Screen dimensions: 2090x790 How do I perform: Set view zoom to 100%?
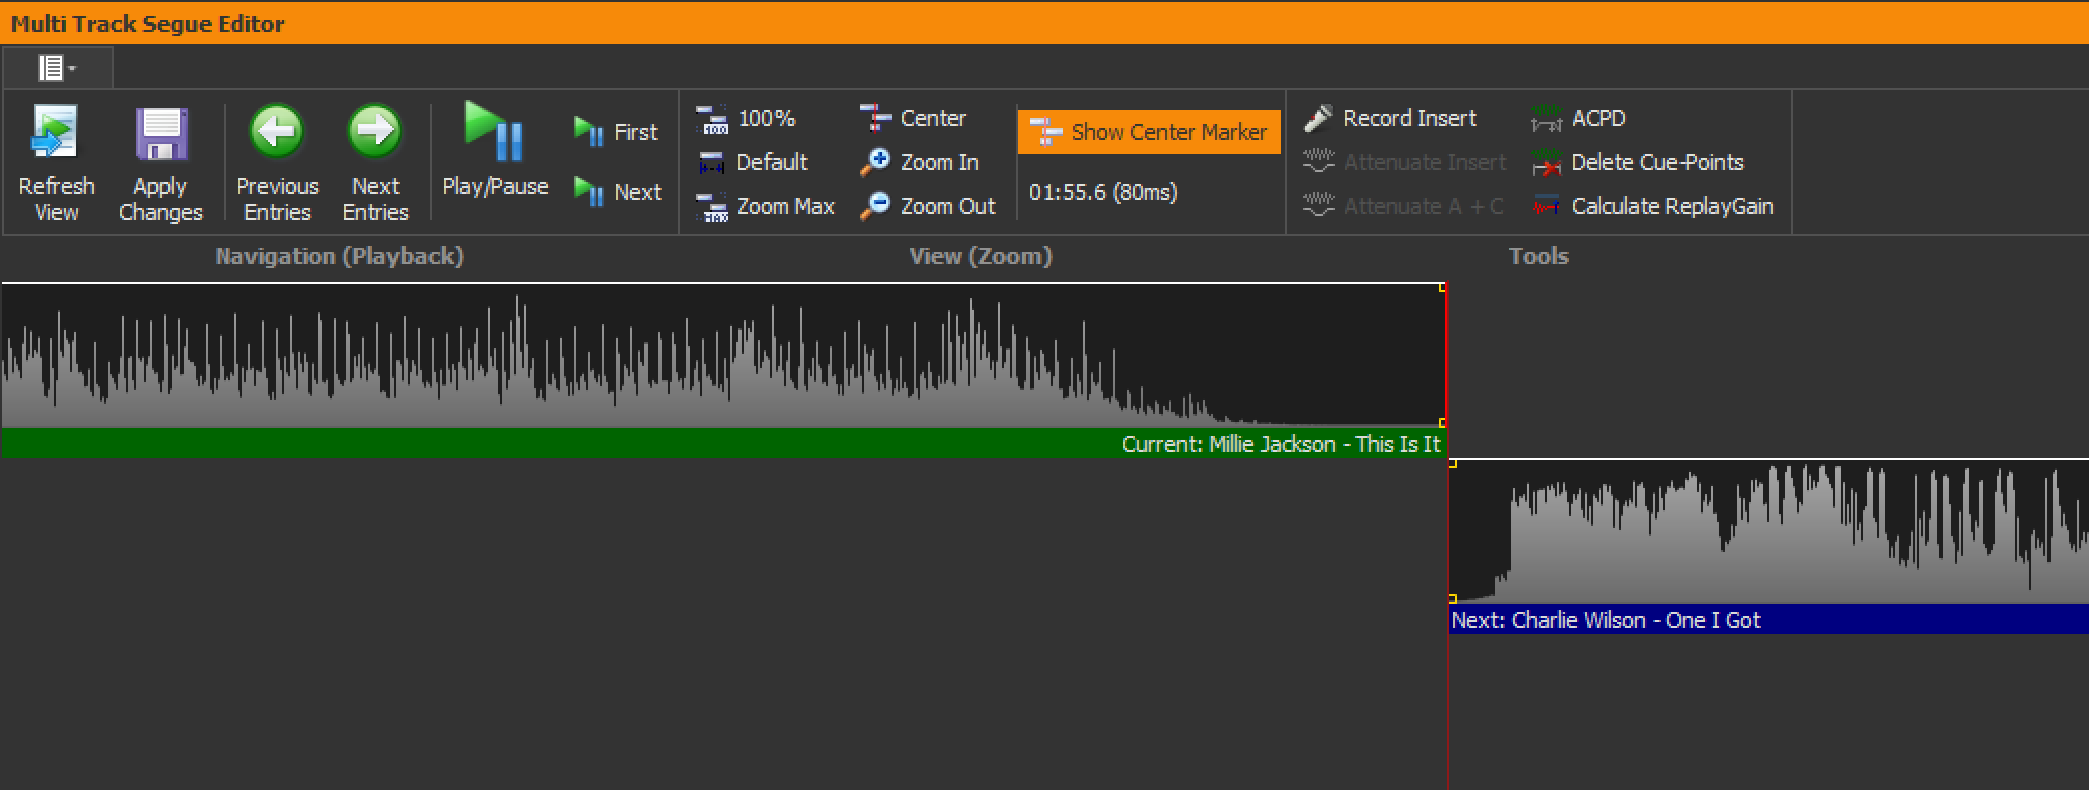pos(746,118)
